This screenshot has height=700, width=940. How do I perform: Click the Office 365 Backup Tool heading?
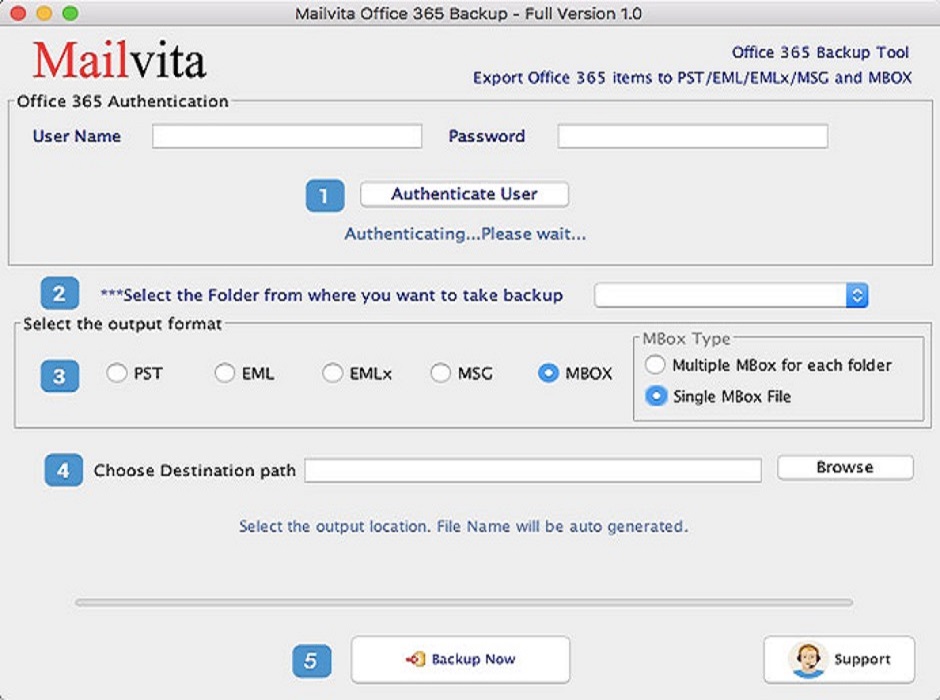820,53
